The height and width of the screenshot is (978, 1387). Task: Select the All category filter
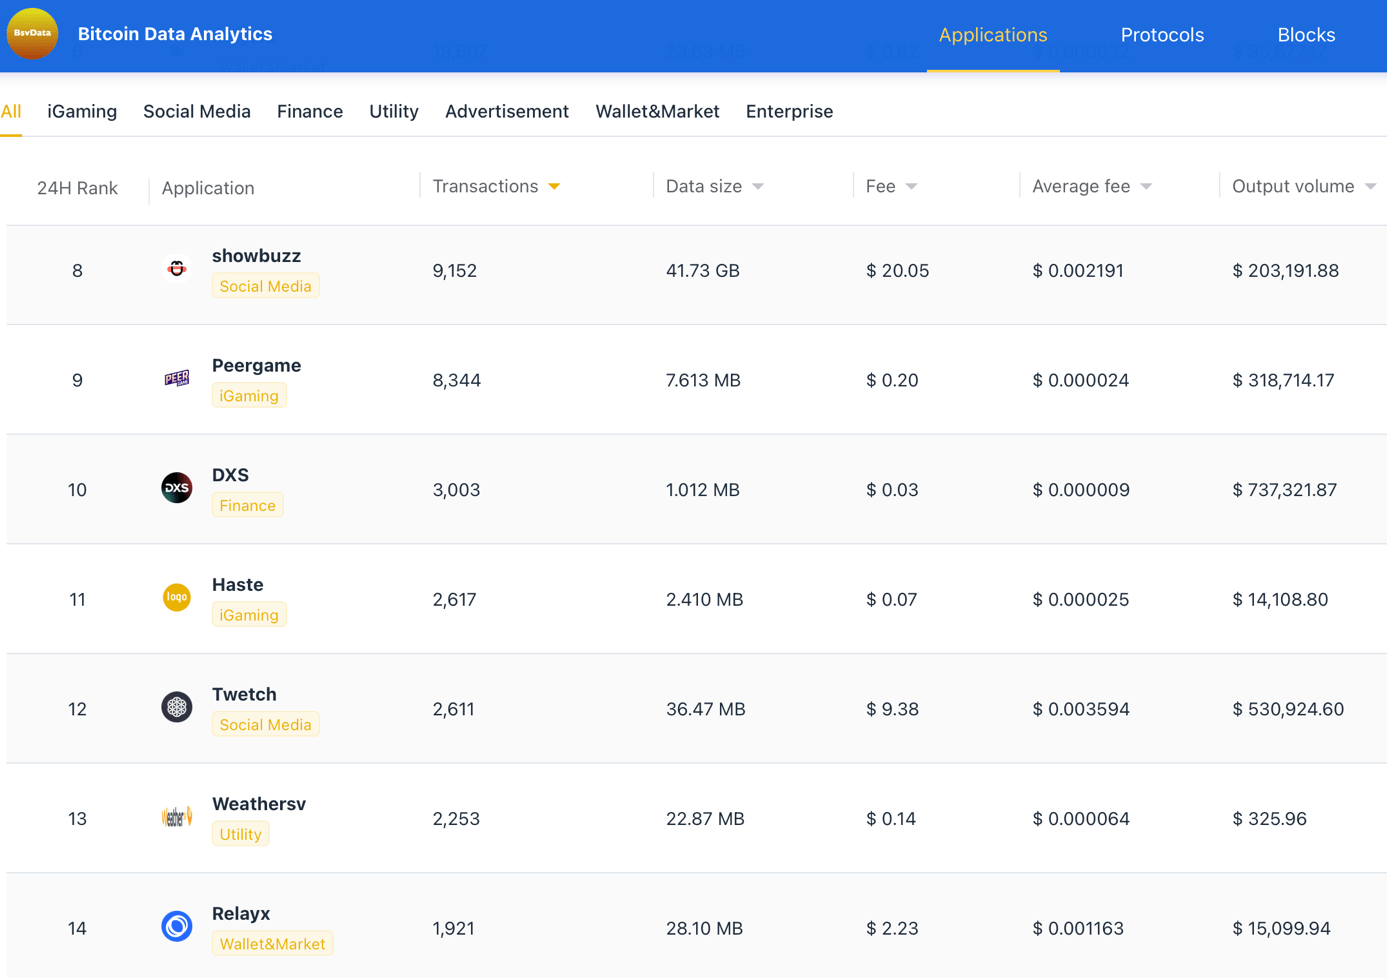click(x=11, y=111)
